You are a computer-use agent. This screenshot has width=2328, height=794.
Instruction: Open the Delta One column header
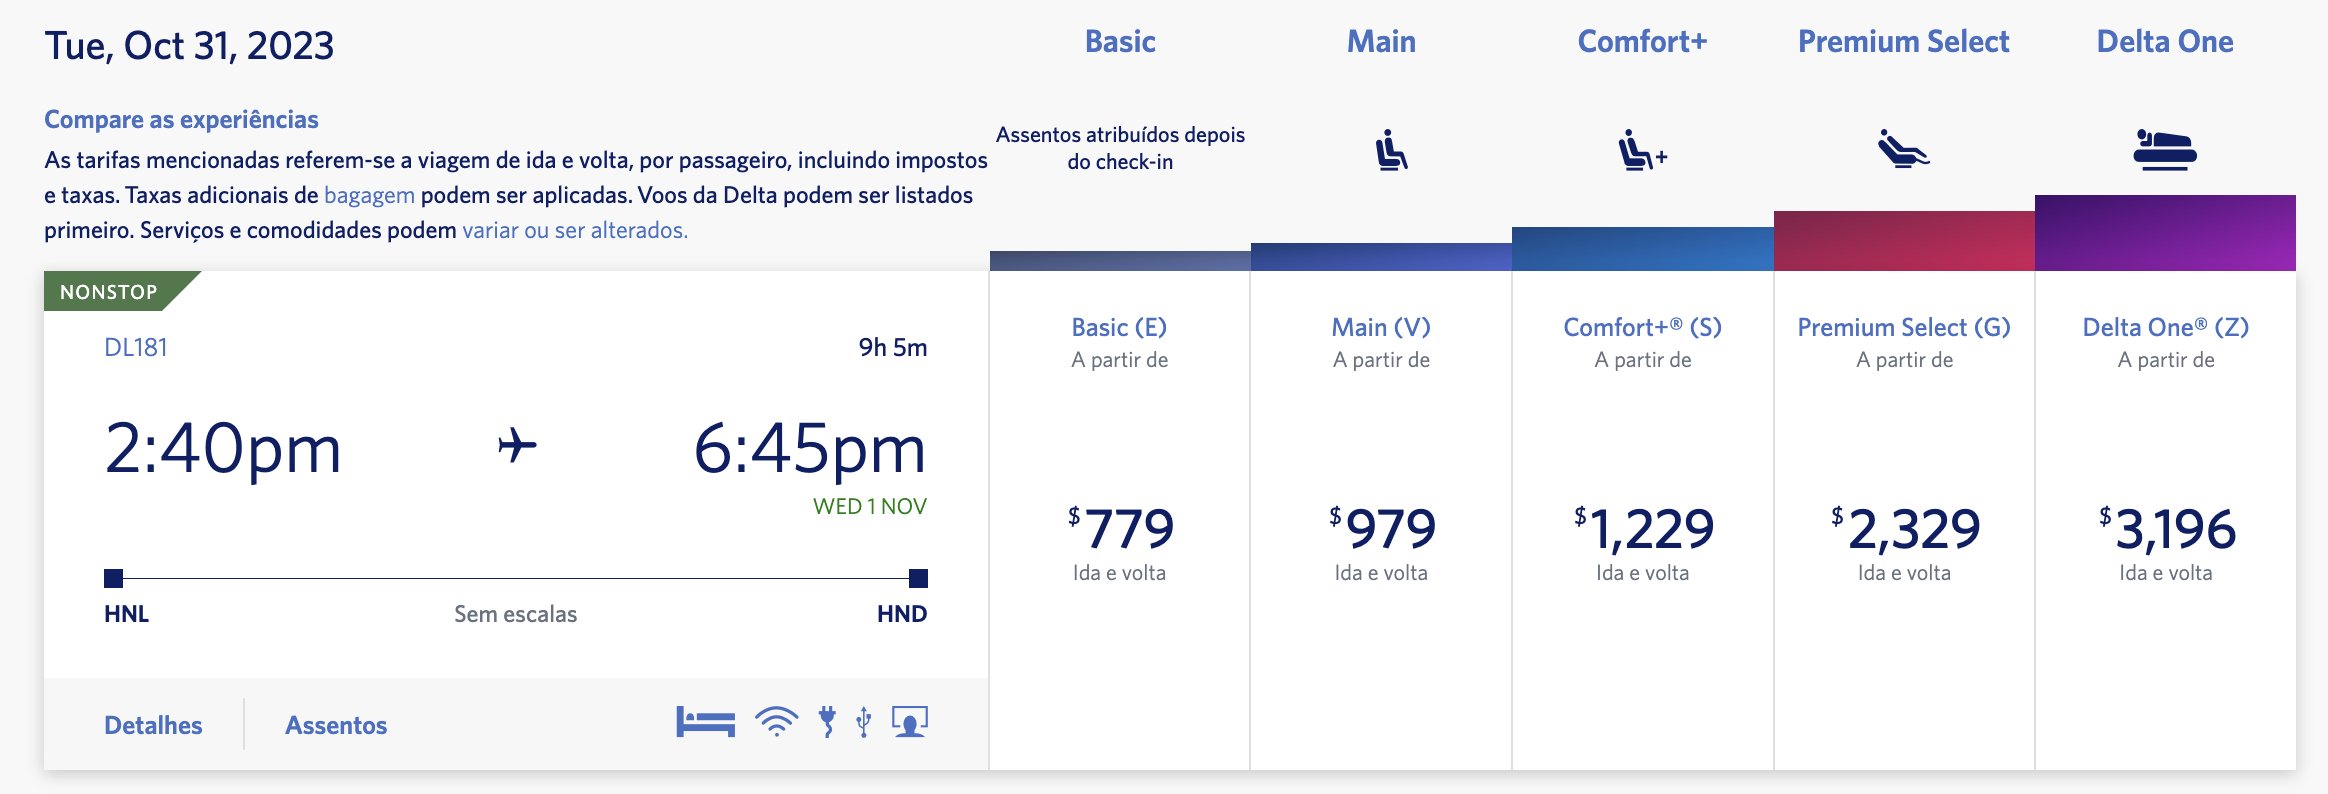[x=2165, y=41]
